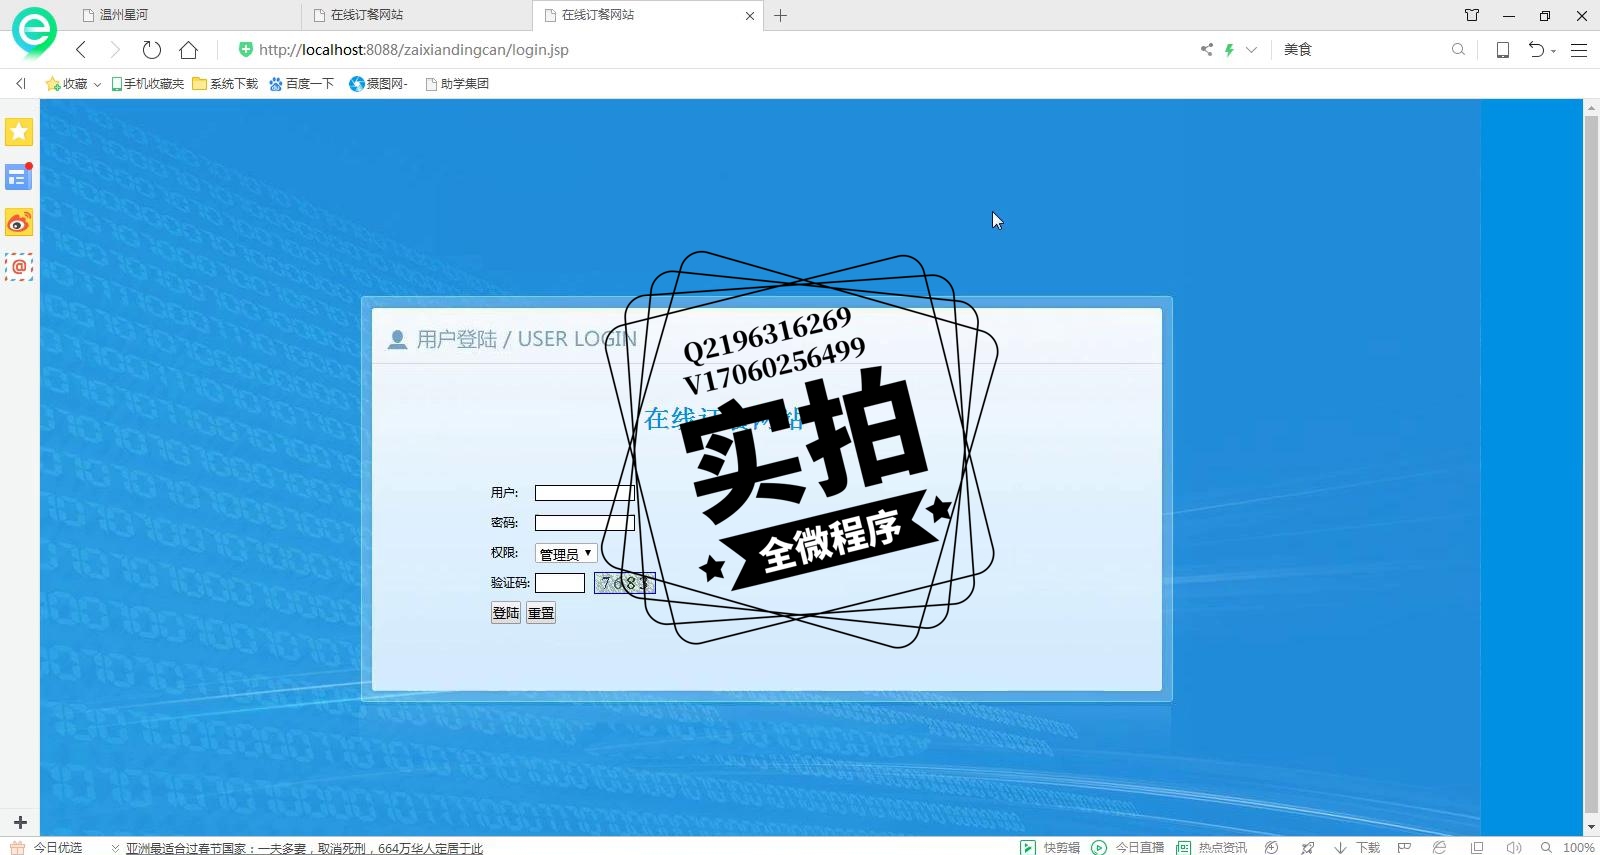Collapse the bookmarks sidebar arrow
The height and width of the screenshot is (855, 1600).
[21, 84]
